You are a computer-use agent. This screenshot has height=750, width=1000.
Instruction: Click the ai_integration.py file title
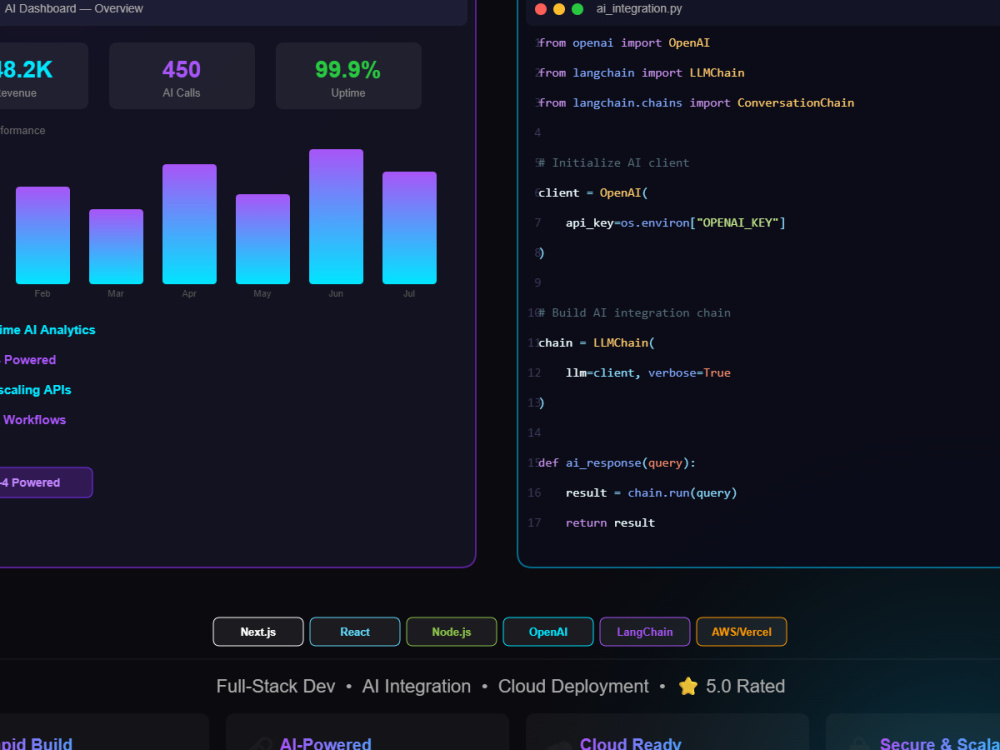639,9
